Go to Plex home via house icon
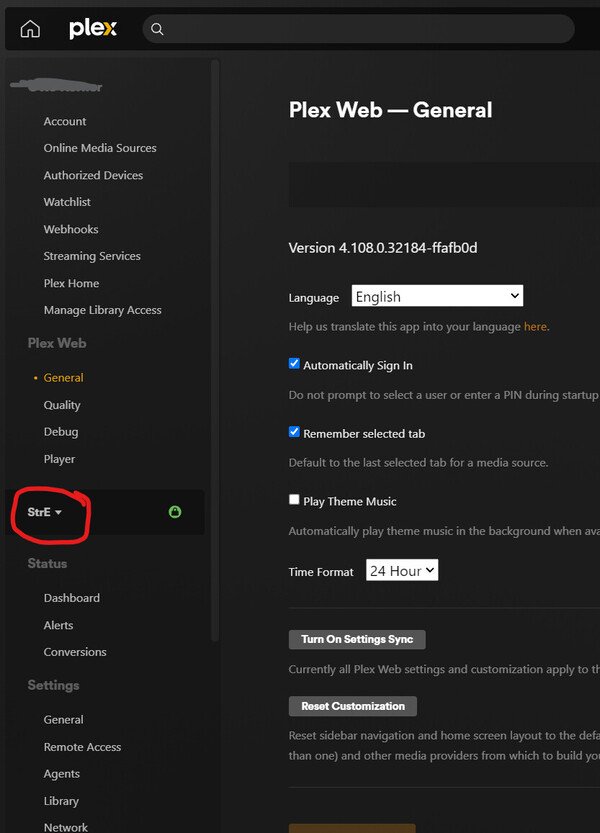 tap(30, 29)
